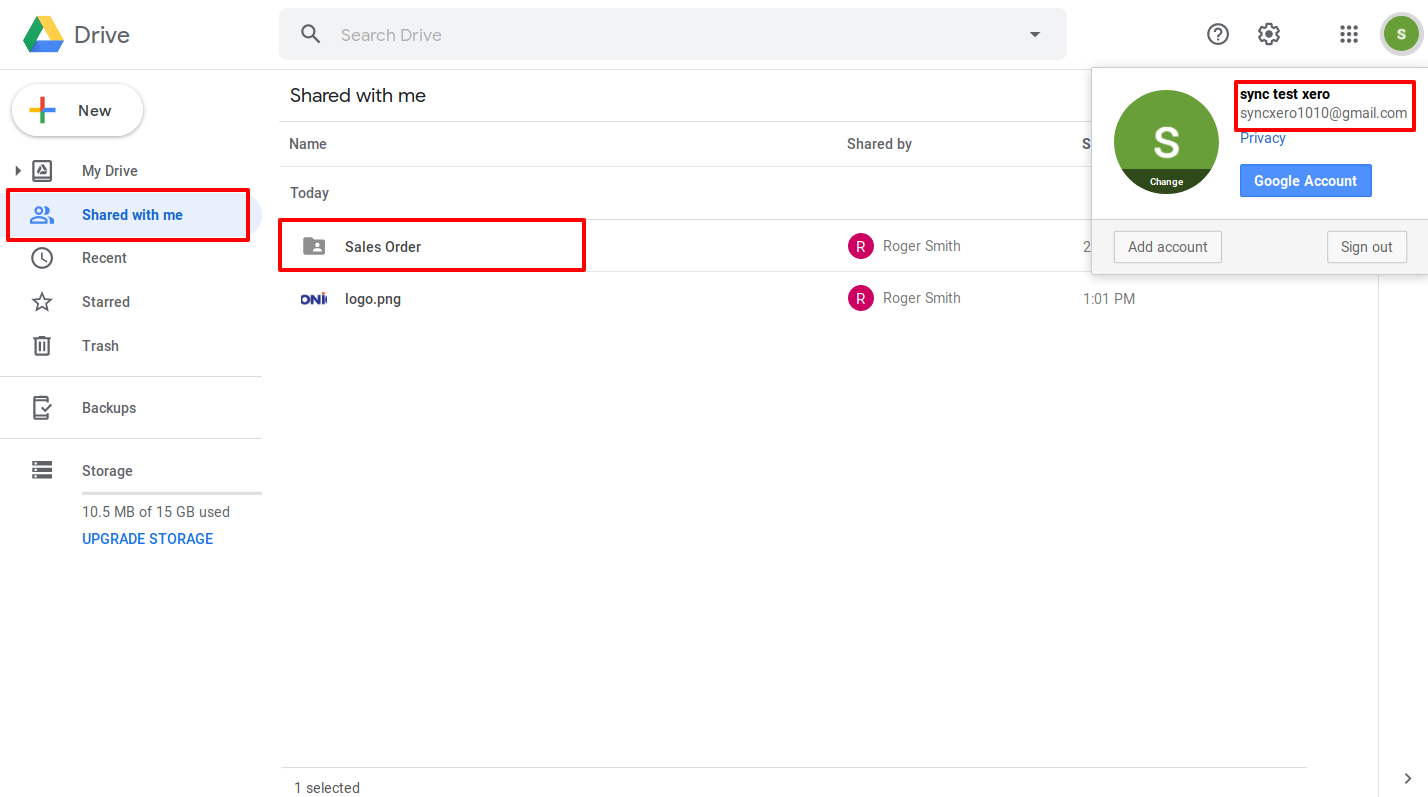Image resolution: width=1428 pixels, height=797 pixels.
Task: Click the Search Drive input field
Action: click(x=670, y=35)
